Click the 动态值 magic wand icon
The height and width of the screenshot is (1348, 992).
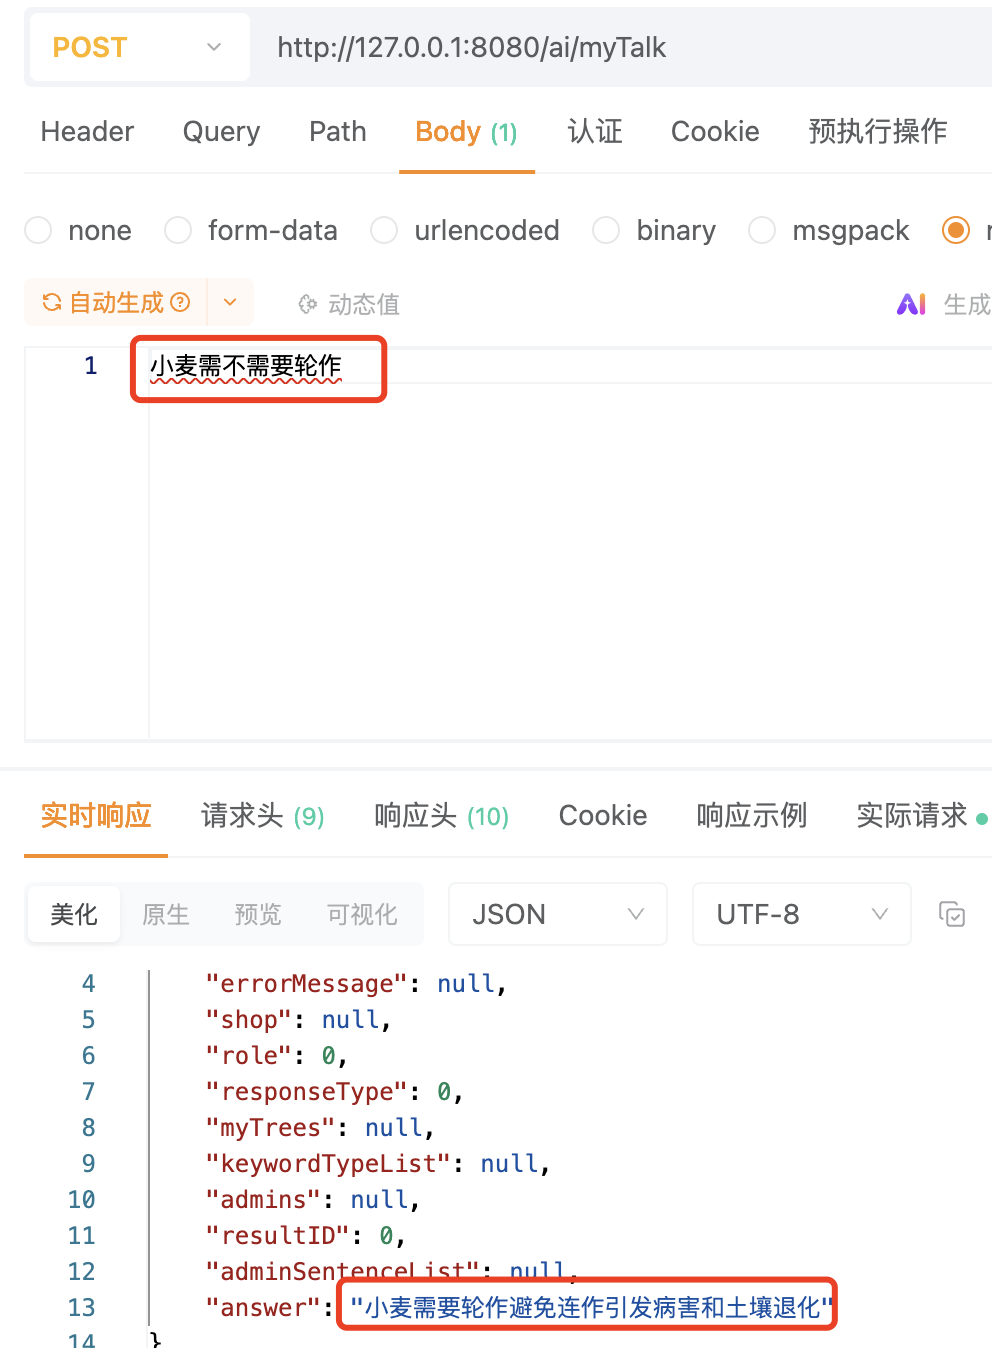(307, 304)
